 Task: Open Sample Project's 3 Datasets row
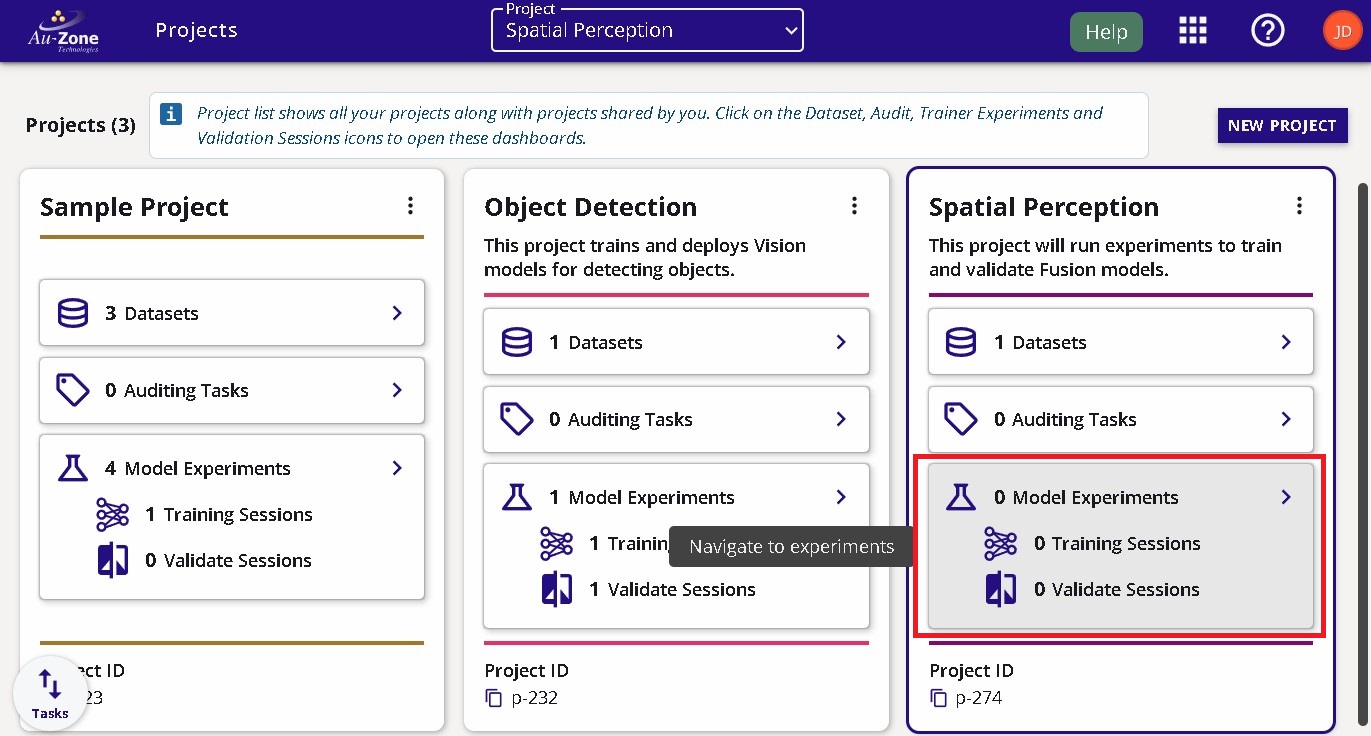click(x=232, y=313)
